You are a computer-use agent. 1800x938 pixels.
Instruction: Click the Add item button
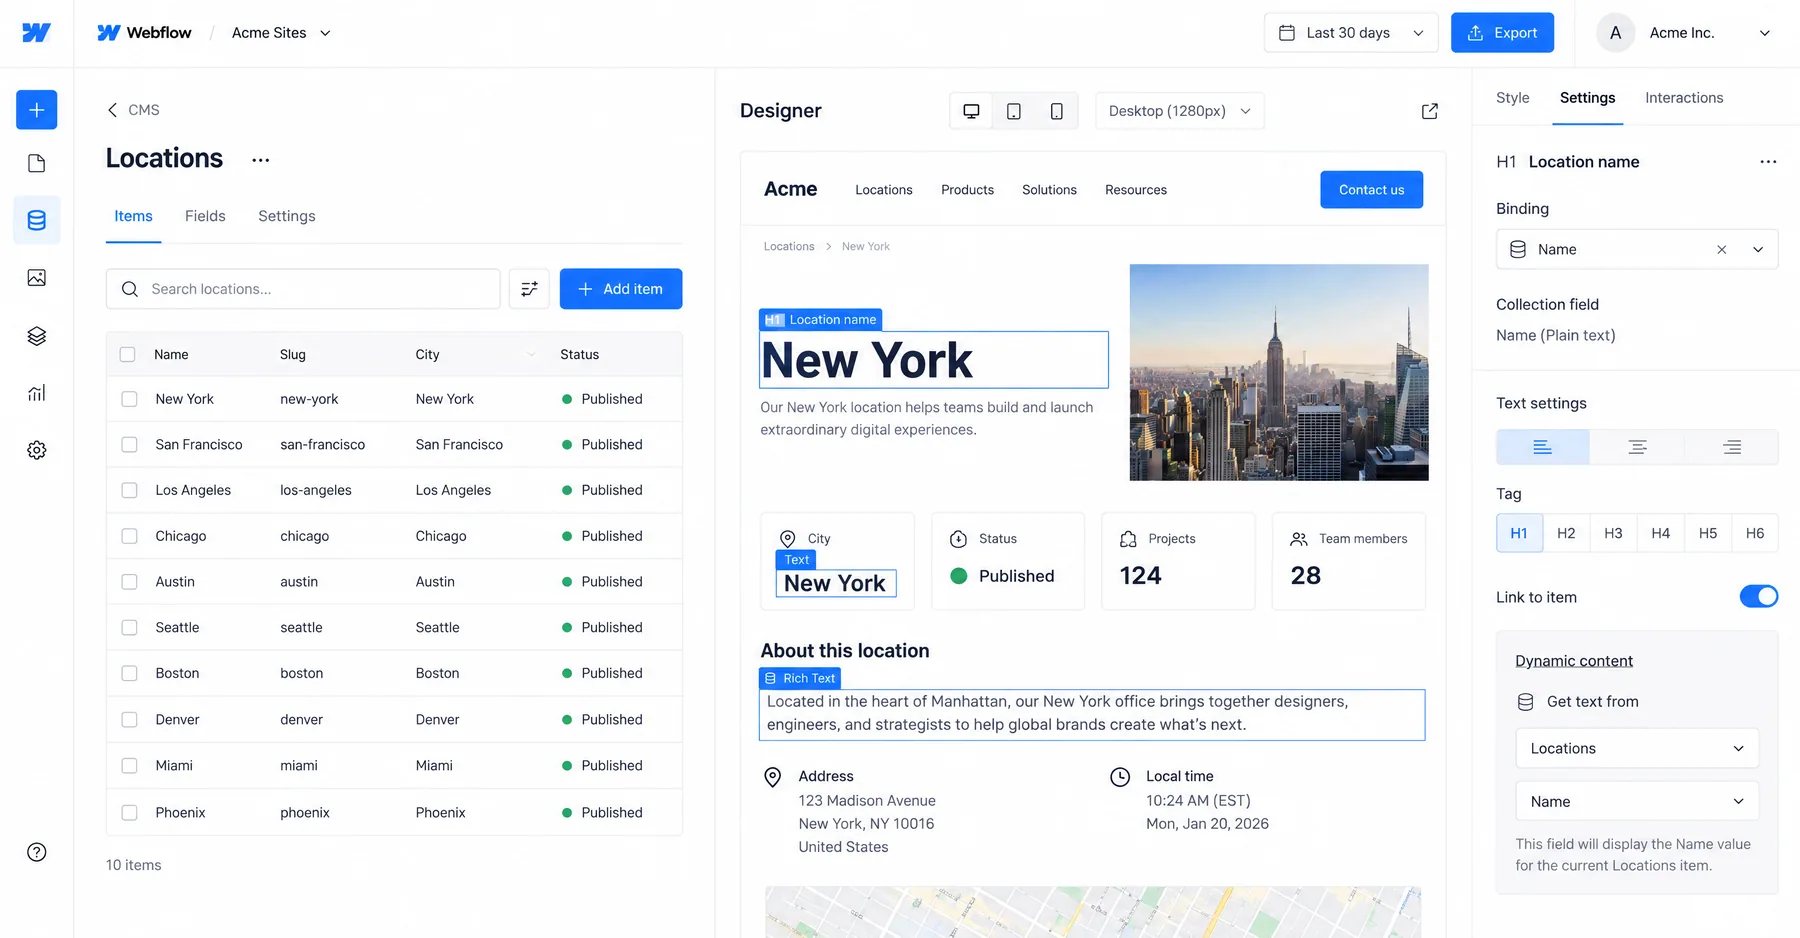(x=621, y=289)
